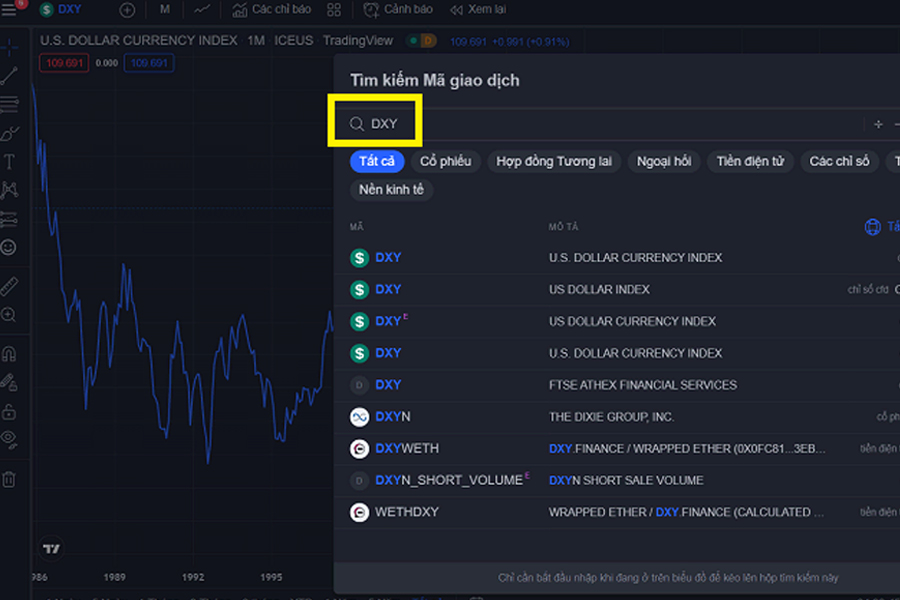
Task: Click Xem lại replay button
Action: click(478, 9)
